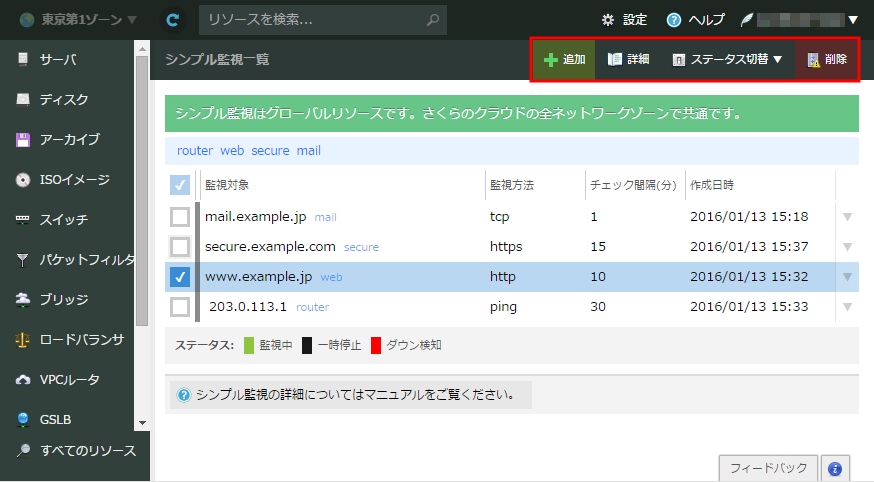This screenshot has height=482, width=874.
Task: Click the sidebar scrollbar down arrow
Action: [x=142, y=424]
